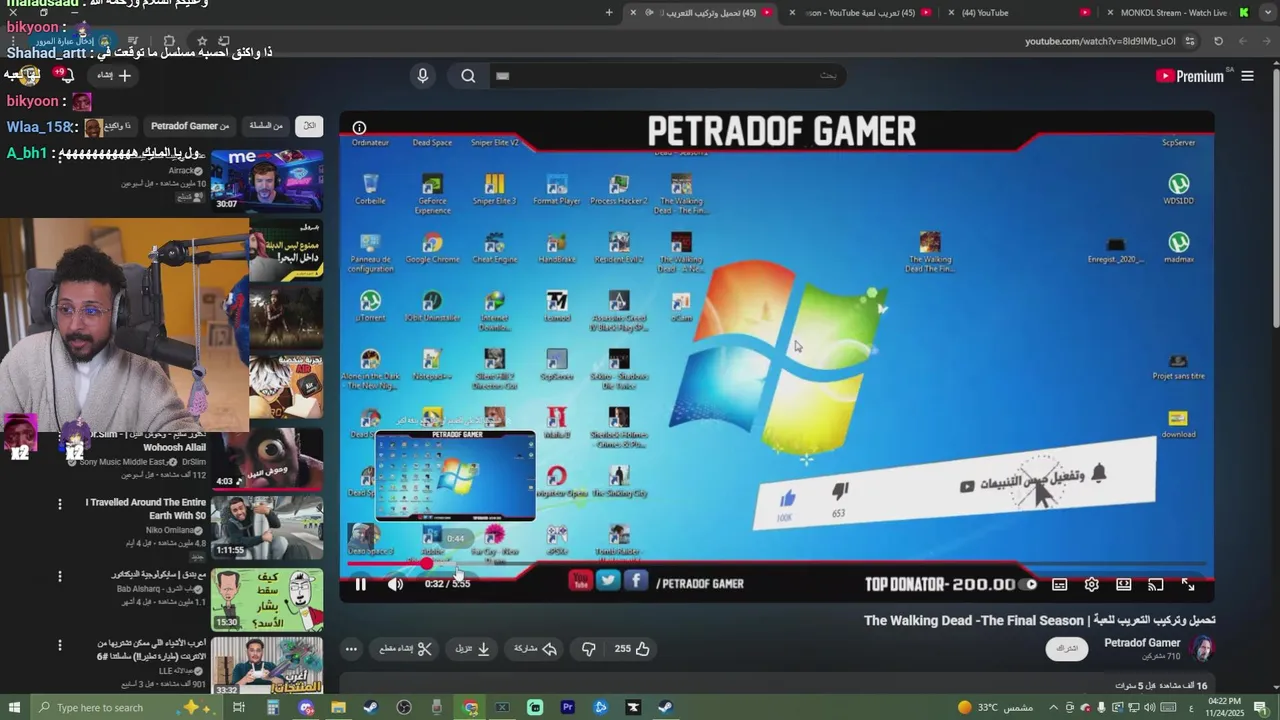
Task: Open options for I Travelled Around the Earth
Action: point(59,505)
